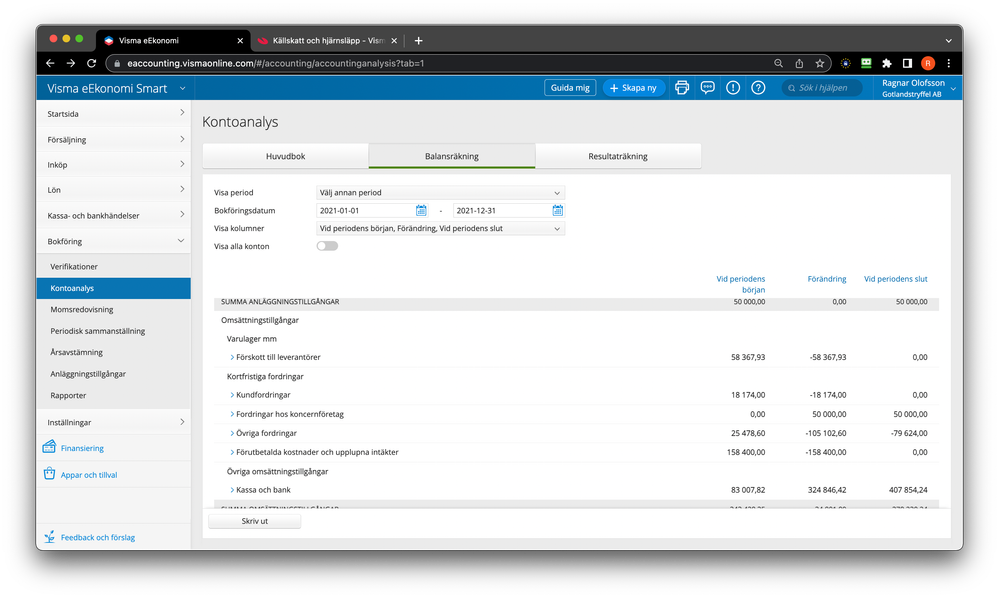Open Startsida in sidebar
The height and width of the screenshot is (598, 999).
coord(114,114)
